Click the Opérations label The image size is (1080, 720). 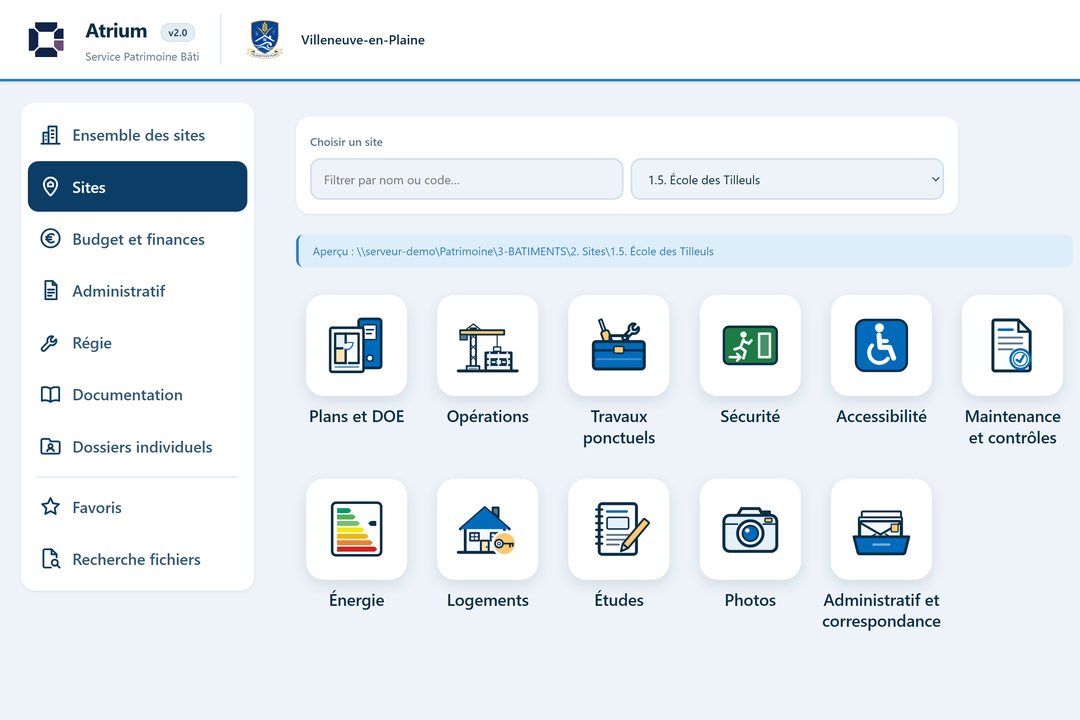[x=488, y=416]
